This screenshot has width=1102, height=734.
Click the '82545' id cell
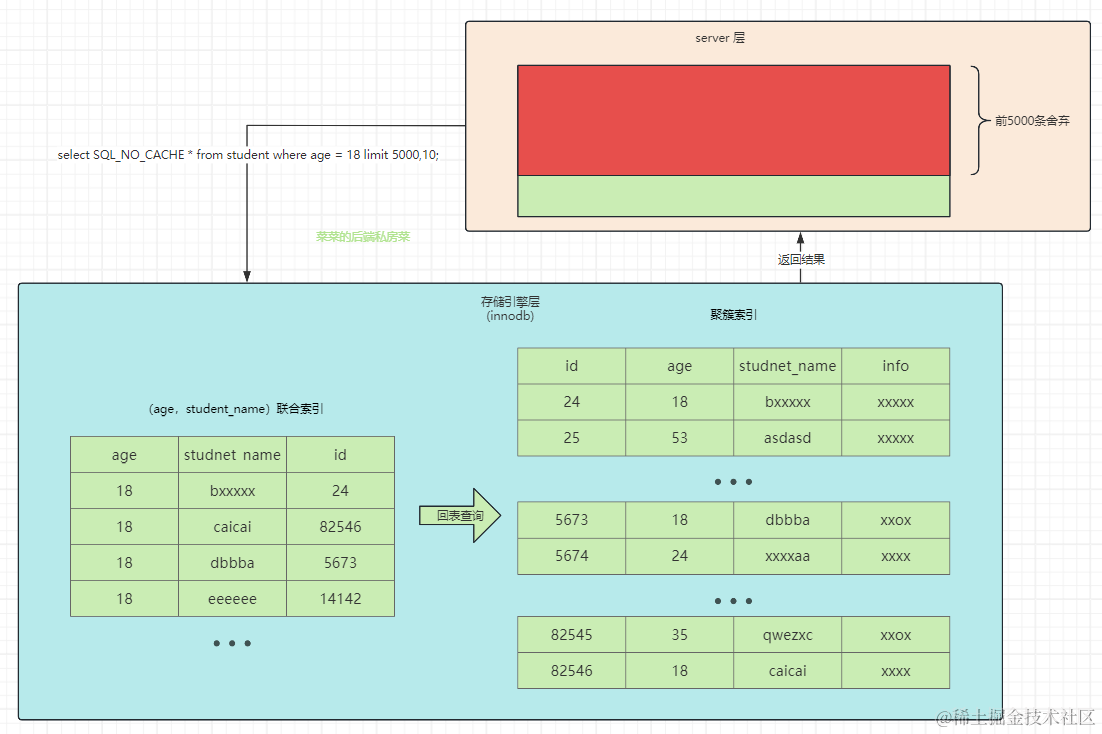pyautogui.click(x=571, y=635)
